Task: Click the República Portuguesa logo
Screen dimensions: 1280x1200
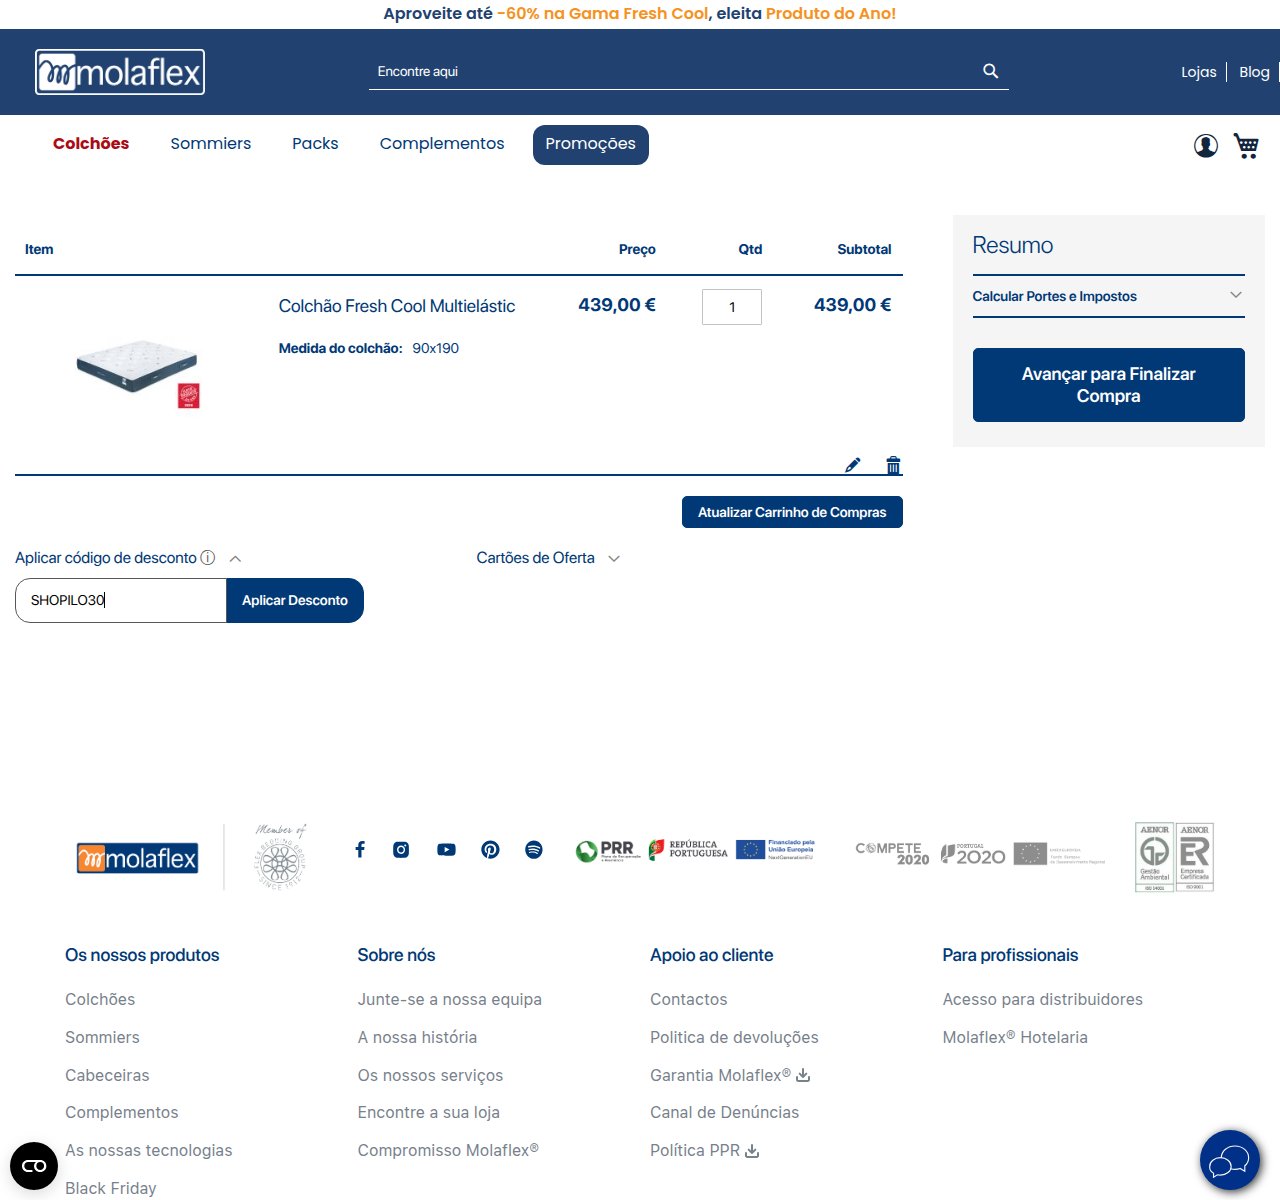Action: coord(688,850)
